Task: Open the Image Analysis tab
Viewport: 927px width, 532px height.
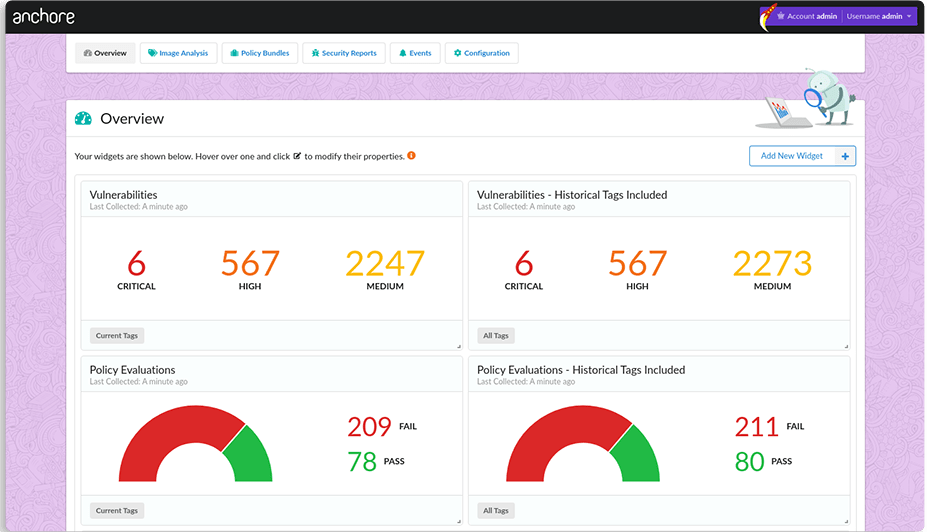Action: click(178, 53)
